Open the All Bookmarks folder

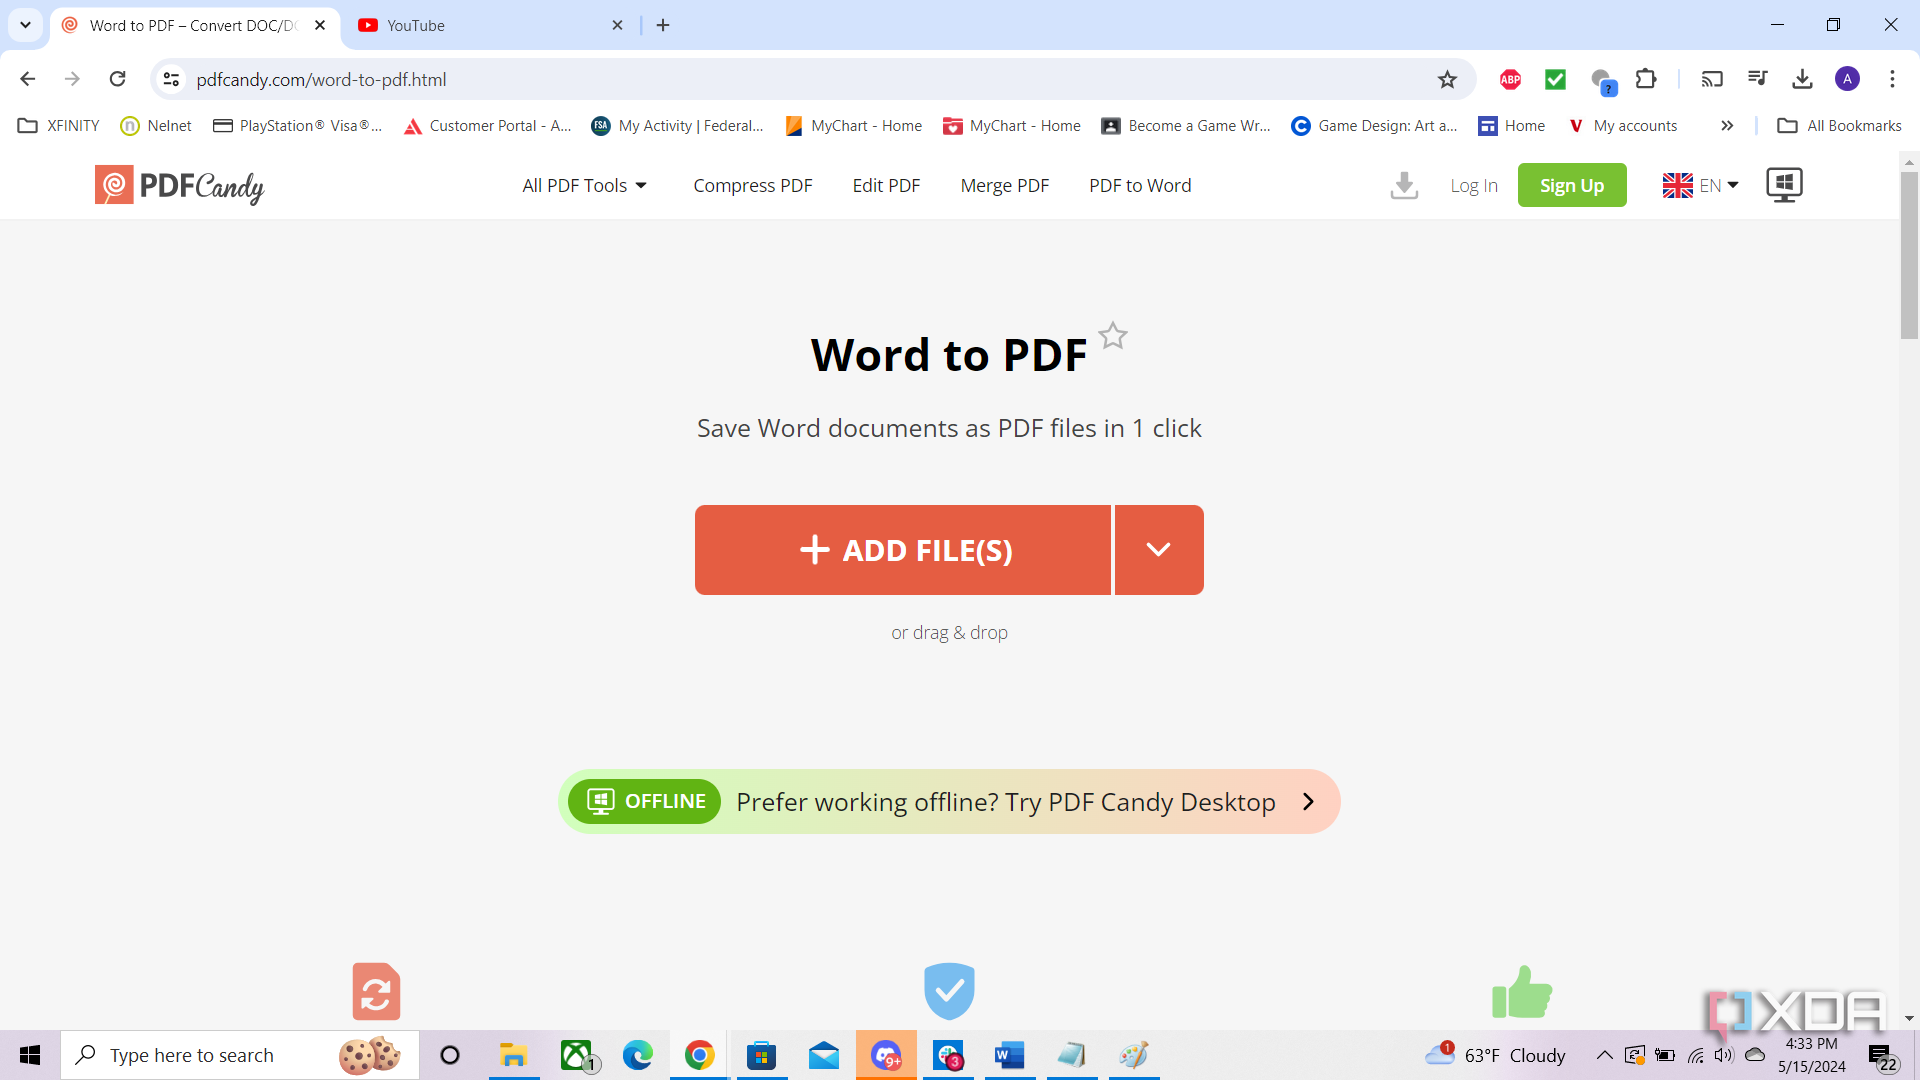point(1839,125)
